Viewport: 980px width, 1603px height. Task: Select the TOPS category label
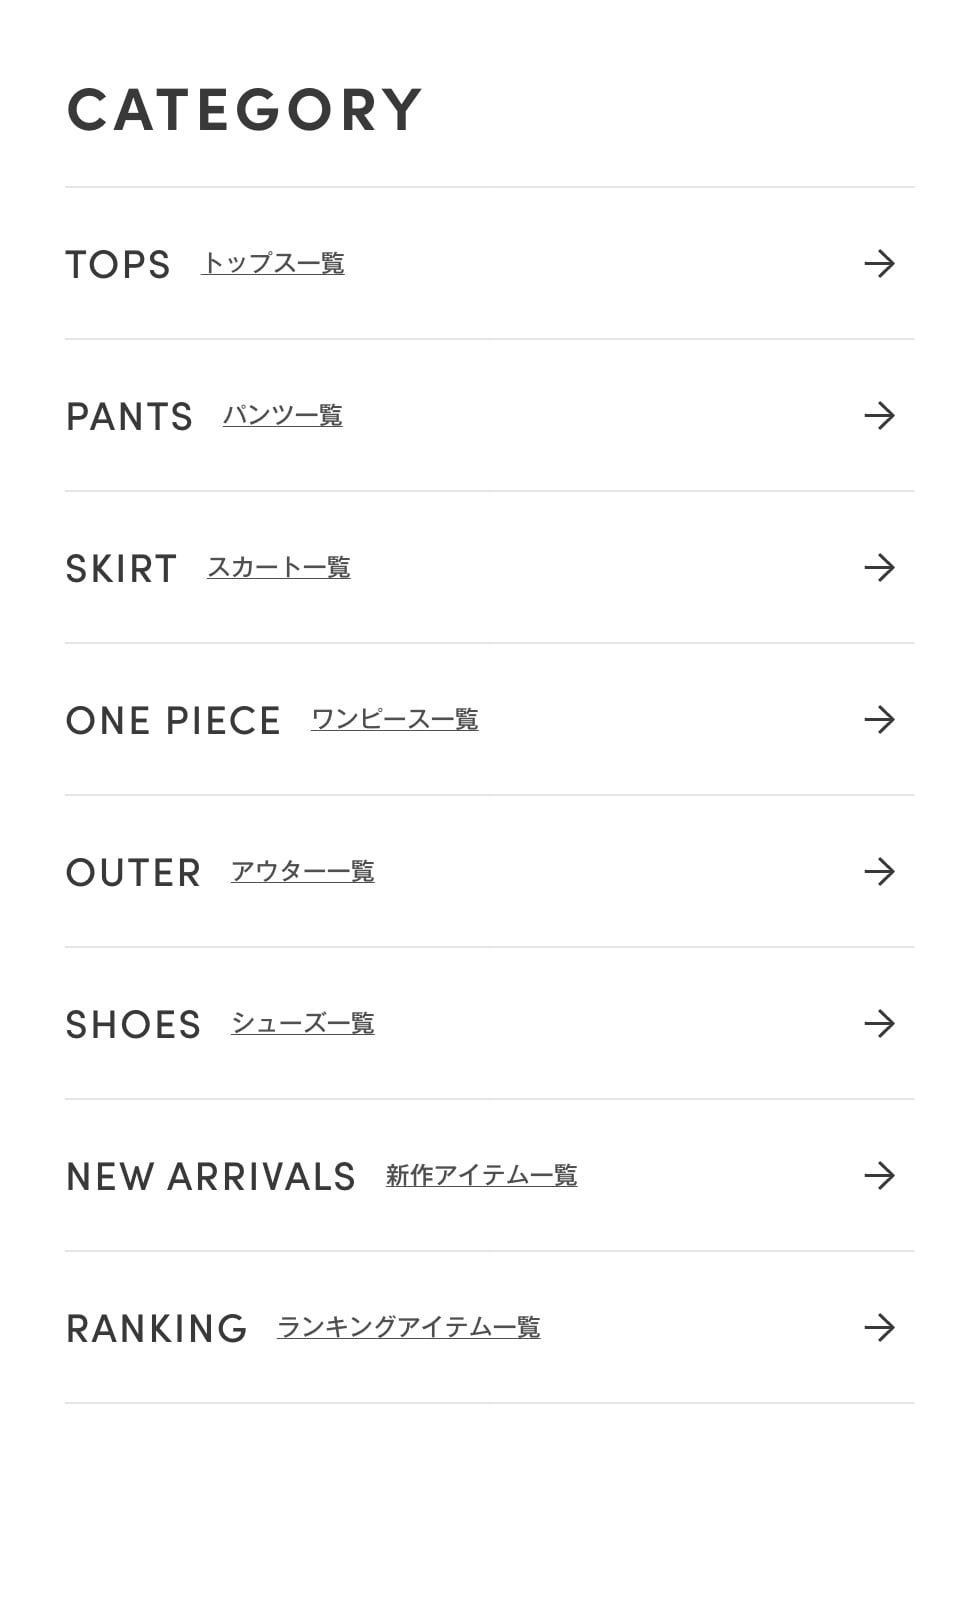(x=118, y=265)
